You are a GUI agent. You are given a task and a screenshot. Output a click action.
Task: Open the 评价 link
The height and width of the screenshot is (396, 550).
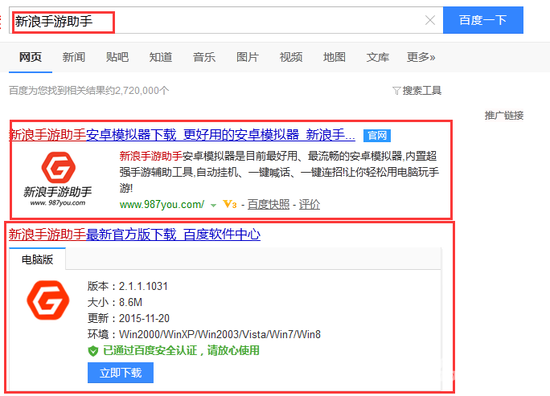(309, 204)
